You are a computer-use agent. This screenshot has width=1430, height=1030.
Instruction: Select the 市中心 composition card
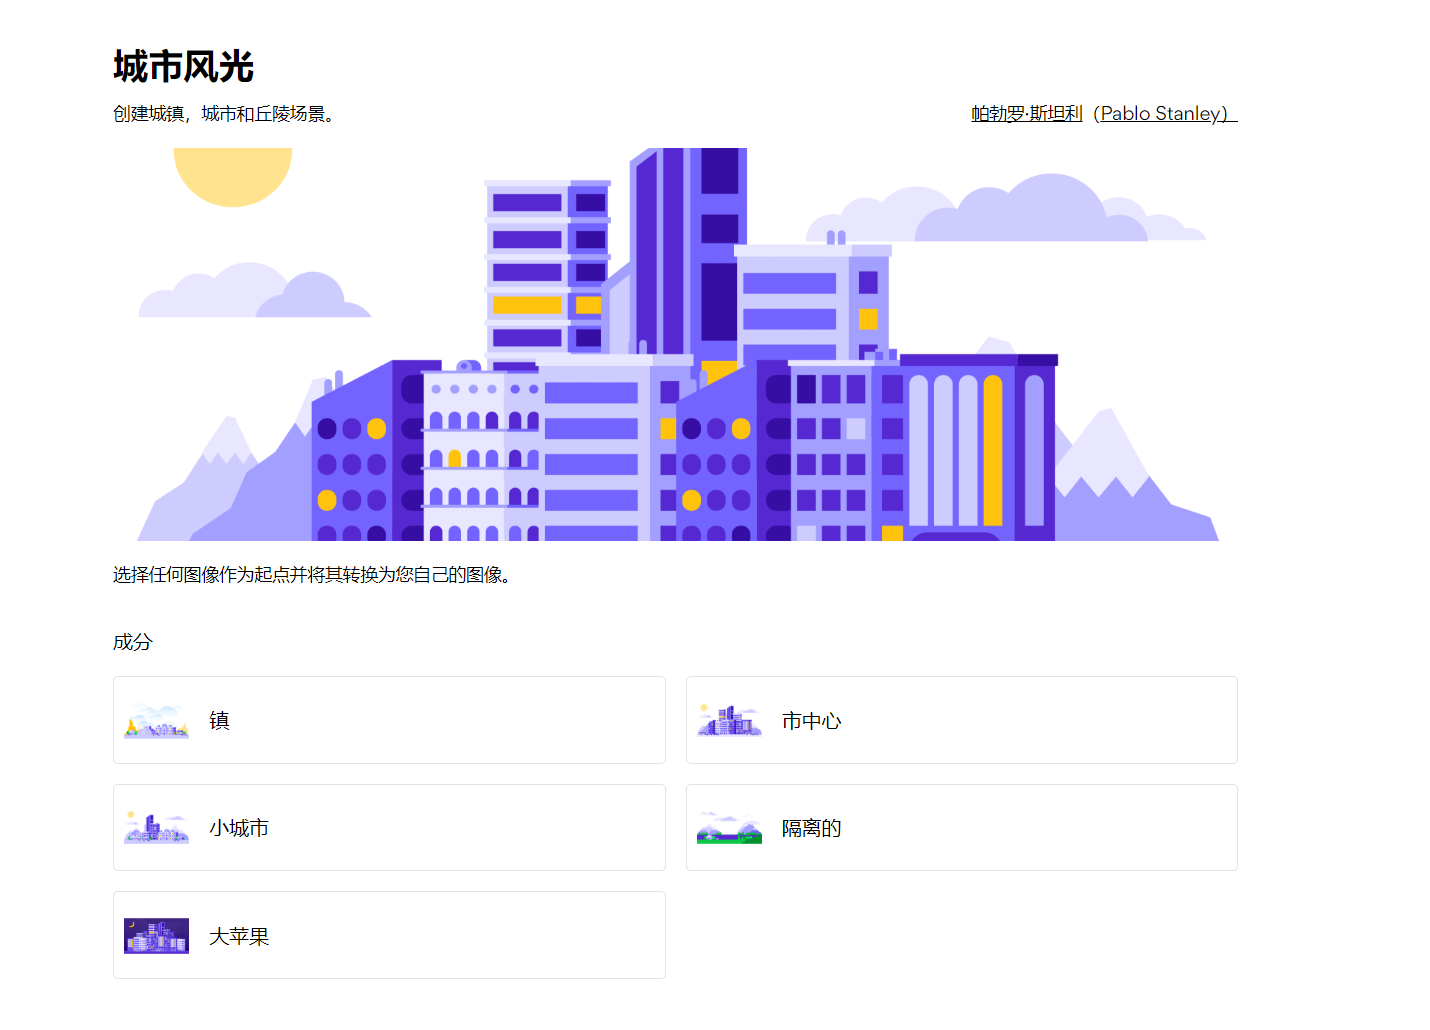[962, 720]
